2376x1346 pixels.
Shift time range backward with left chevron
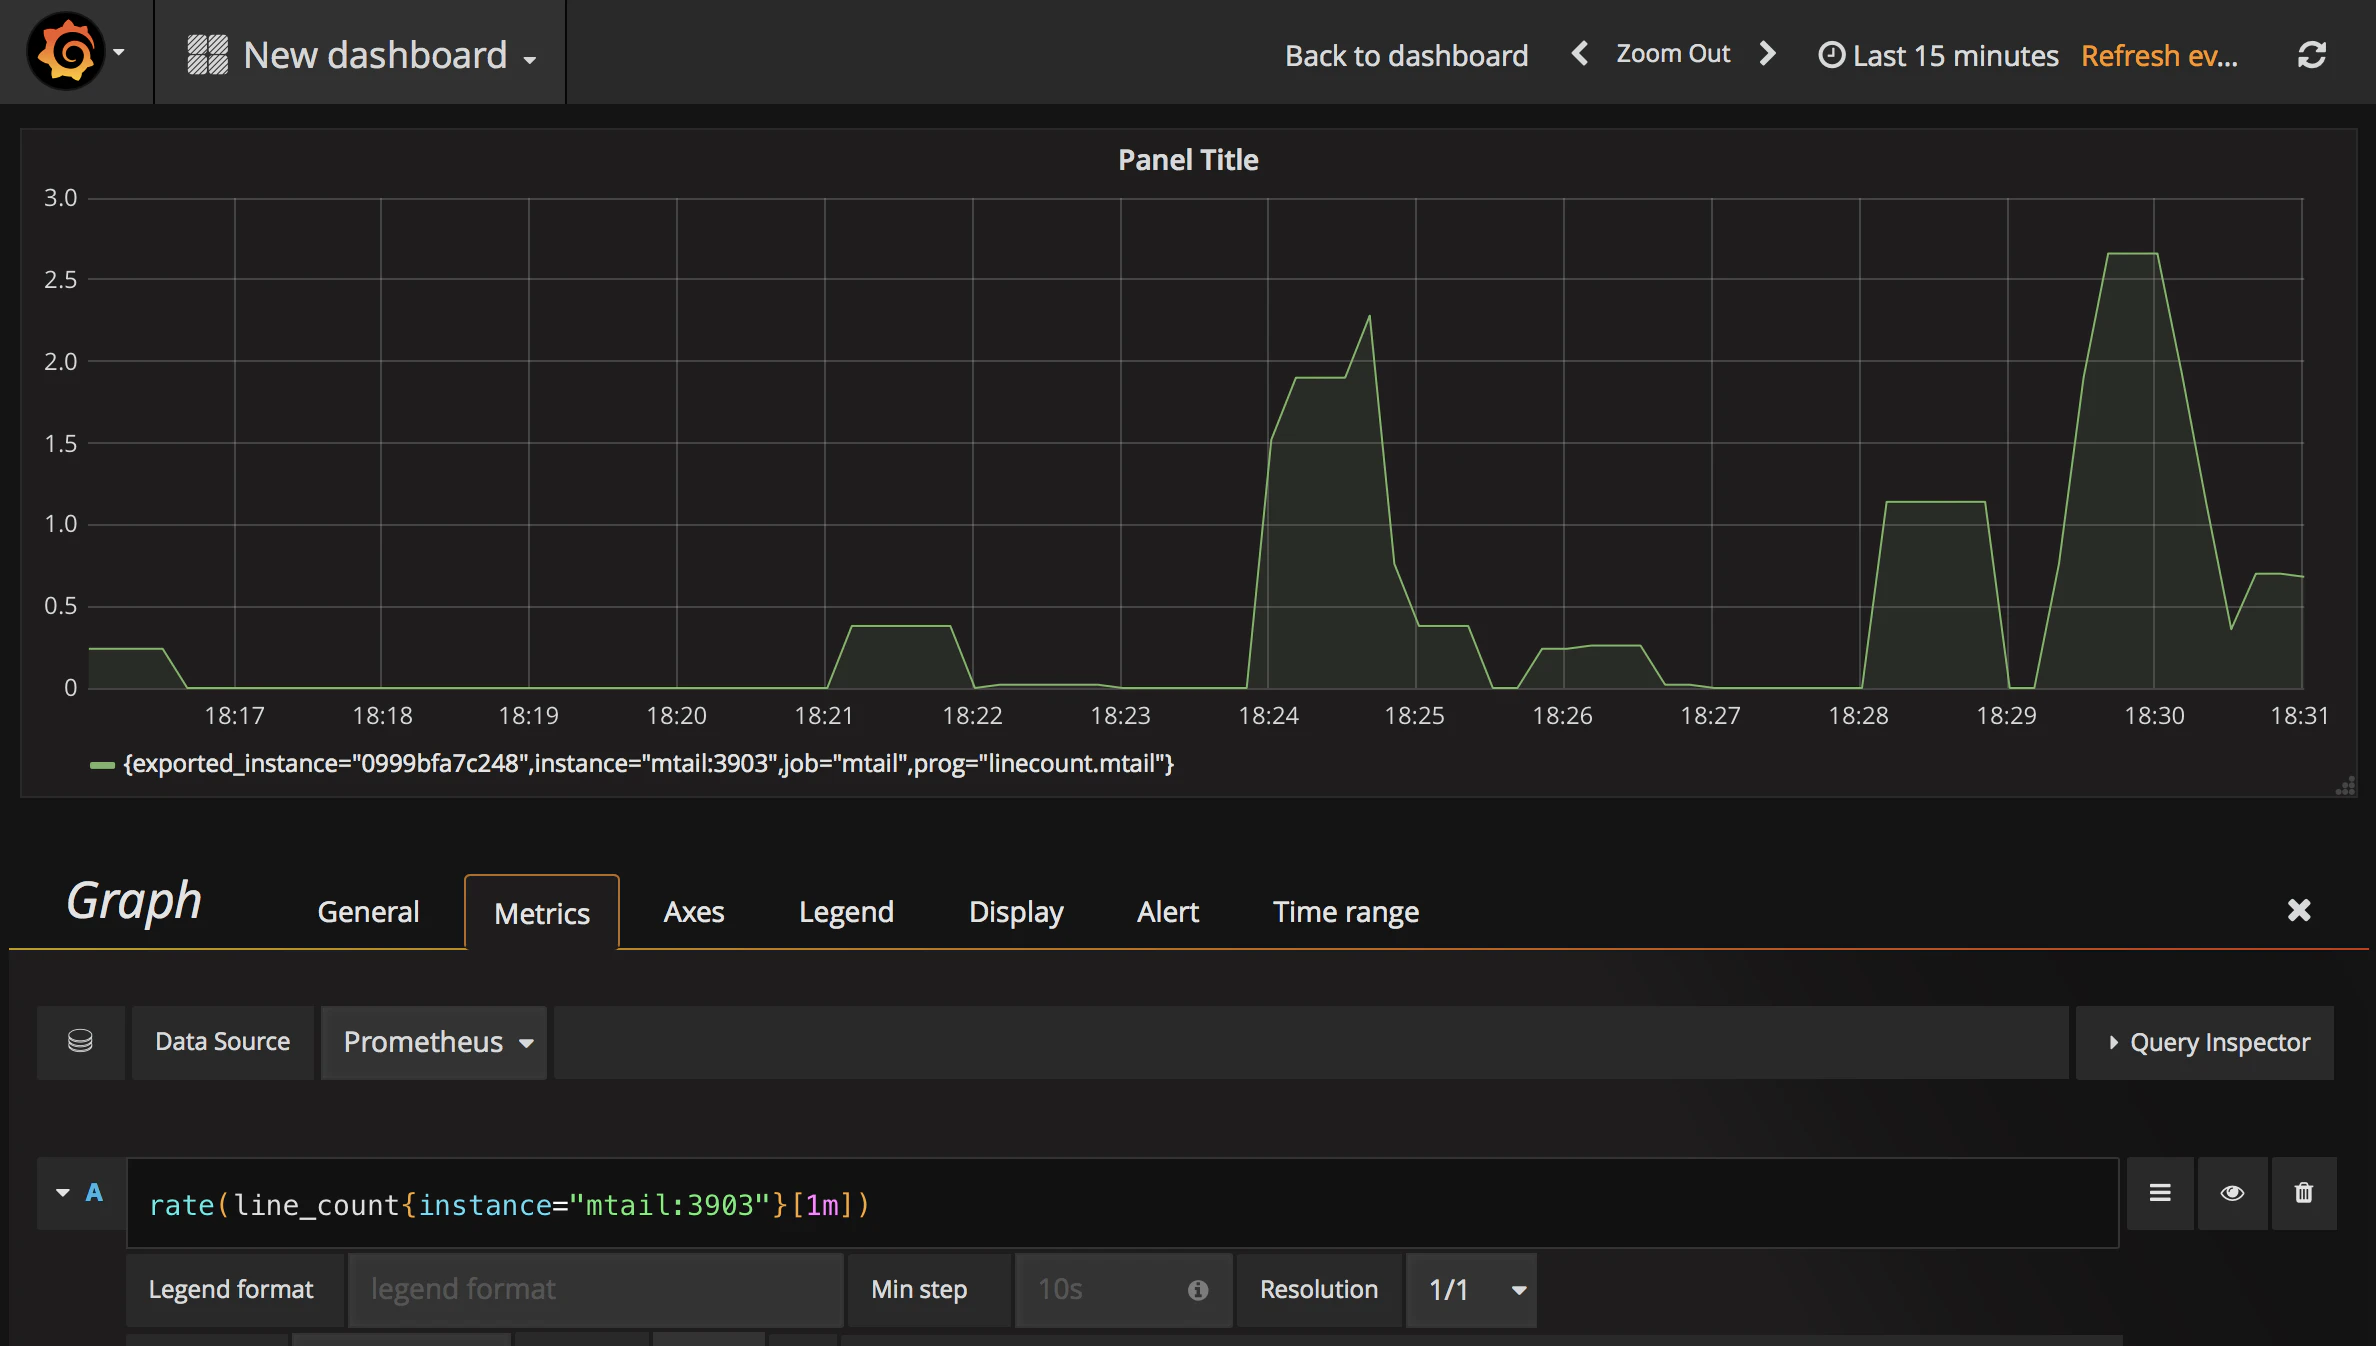[1580, 54]
